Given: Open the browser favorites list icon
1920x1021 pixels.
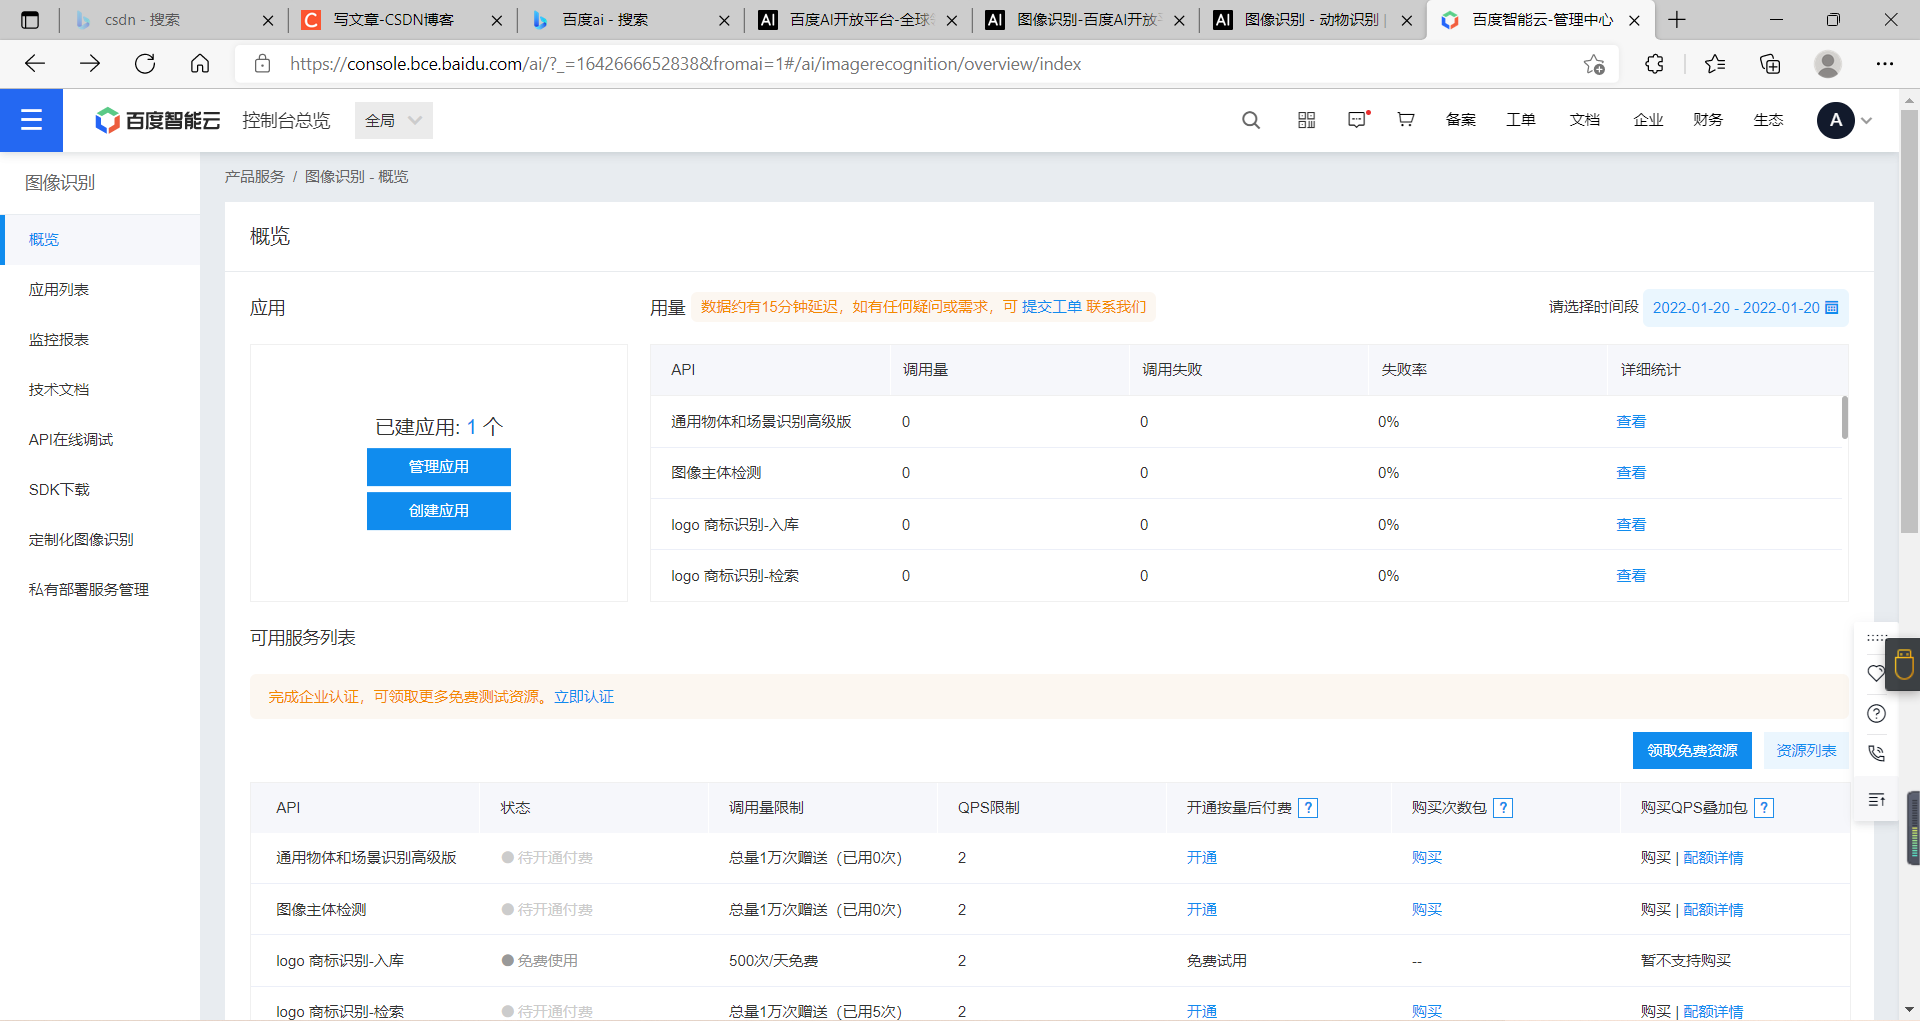Looking at the screenshot, I should 1715,64.
